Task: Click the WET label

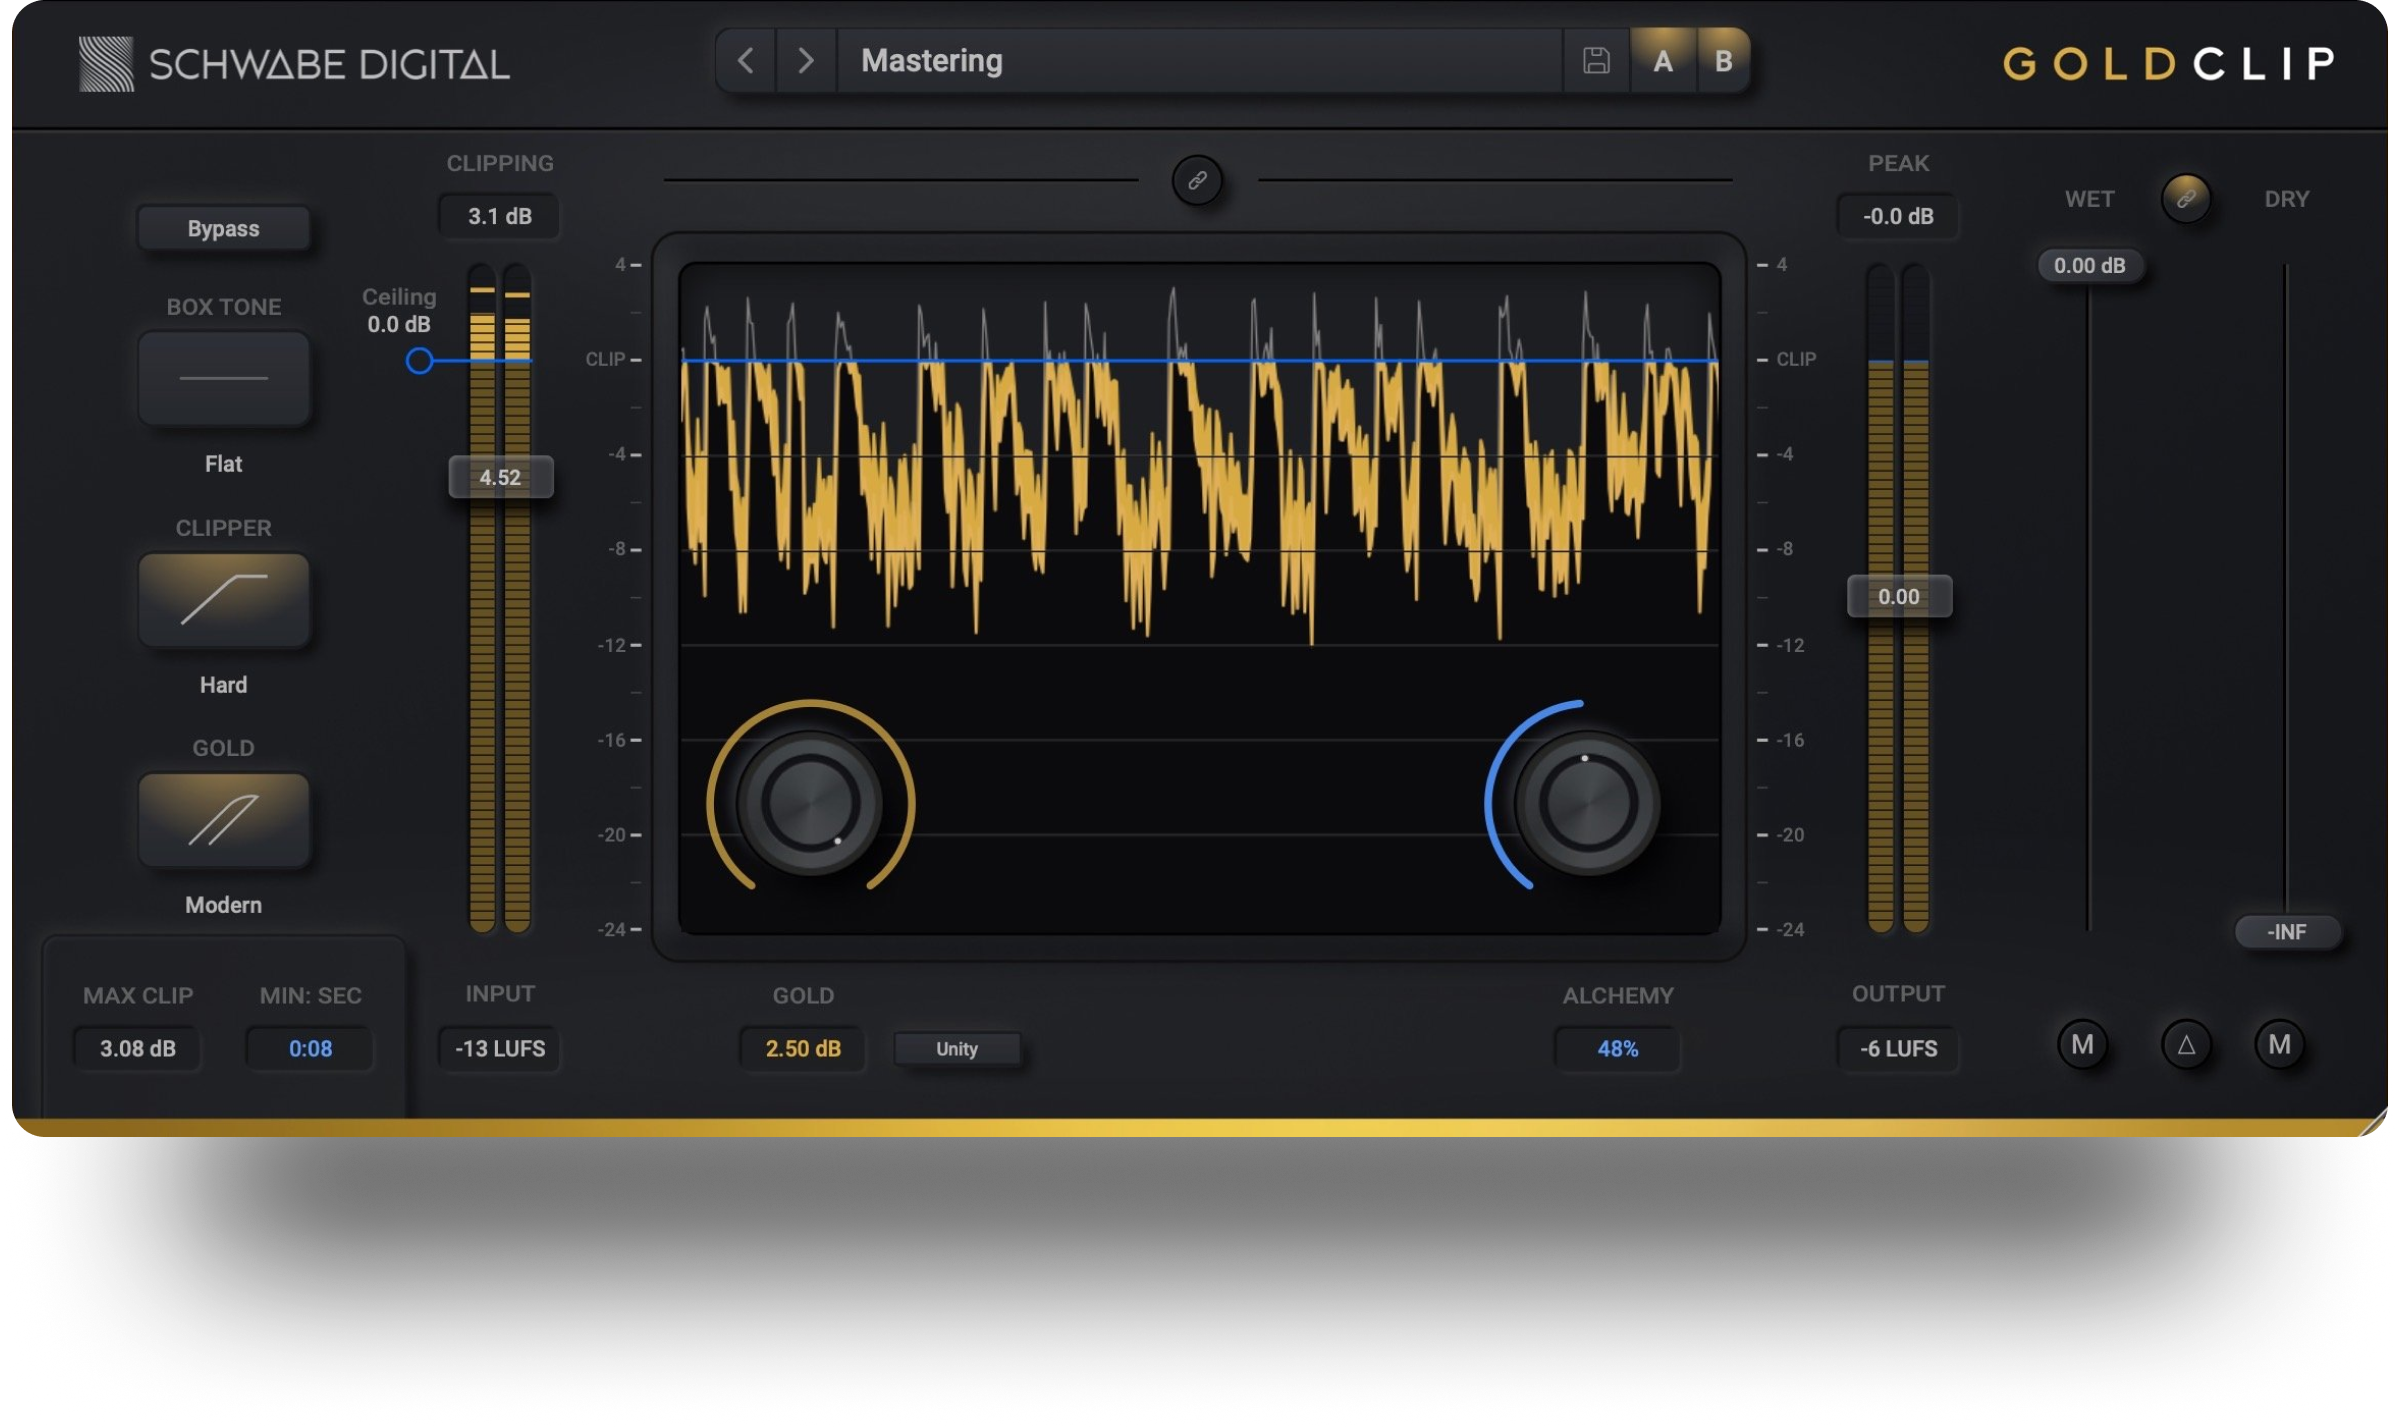Action: coord(2089,199)
